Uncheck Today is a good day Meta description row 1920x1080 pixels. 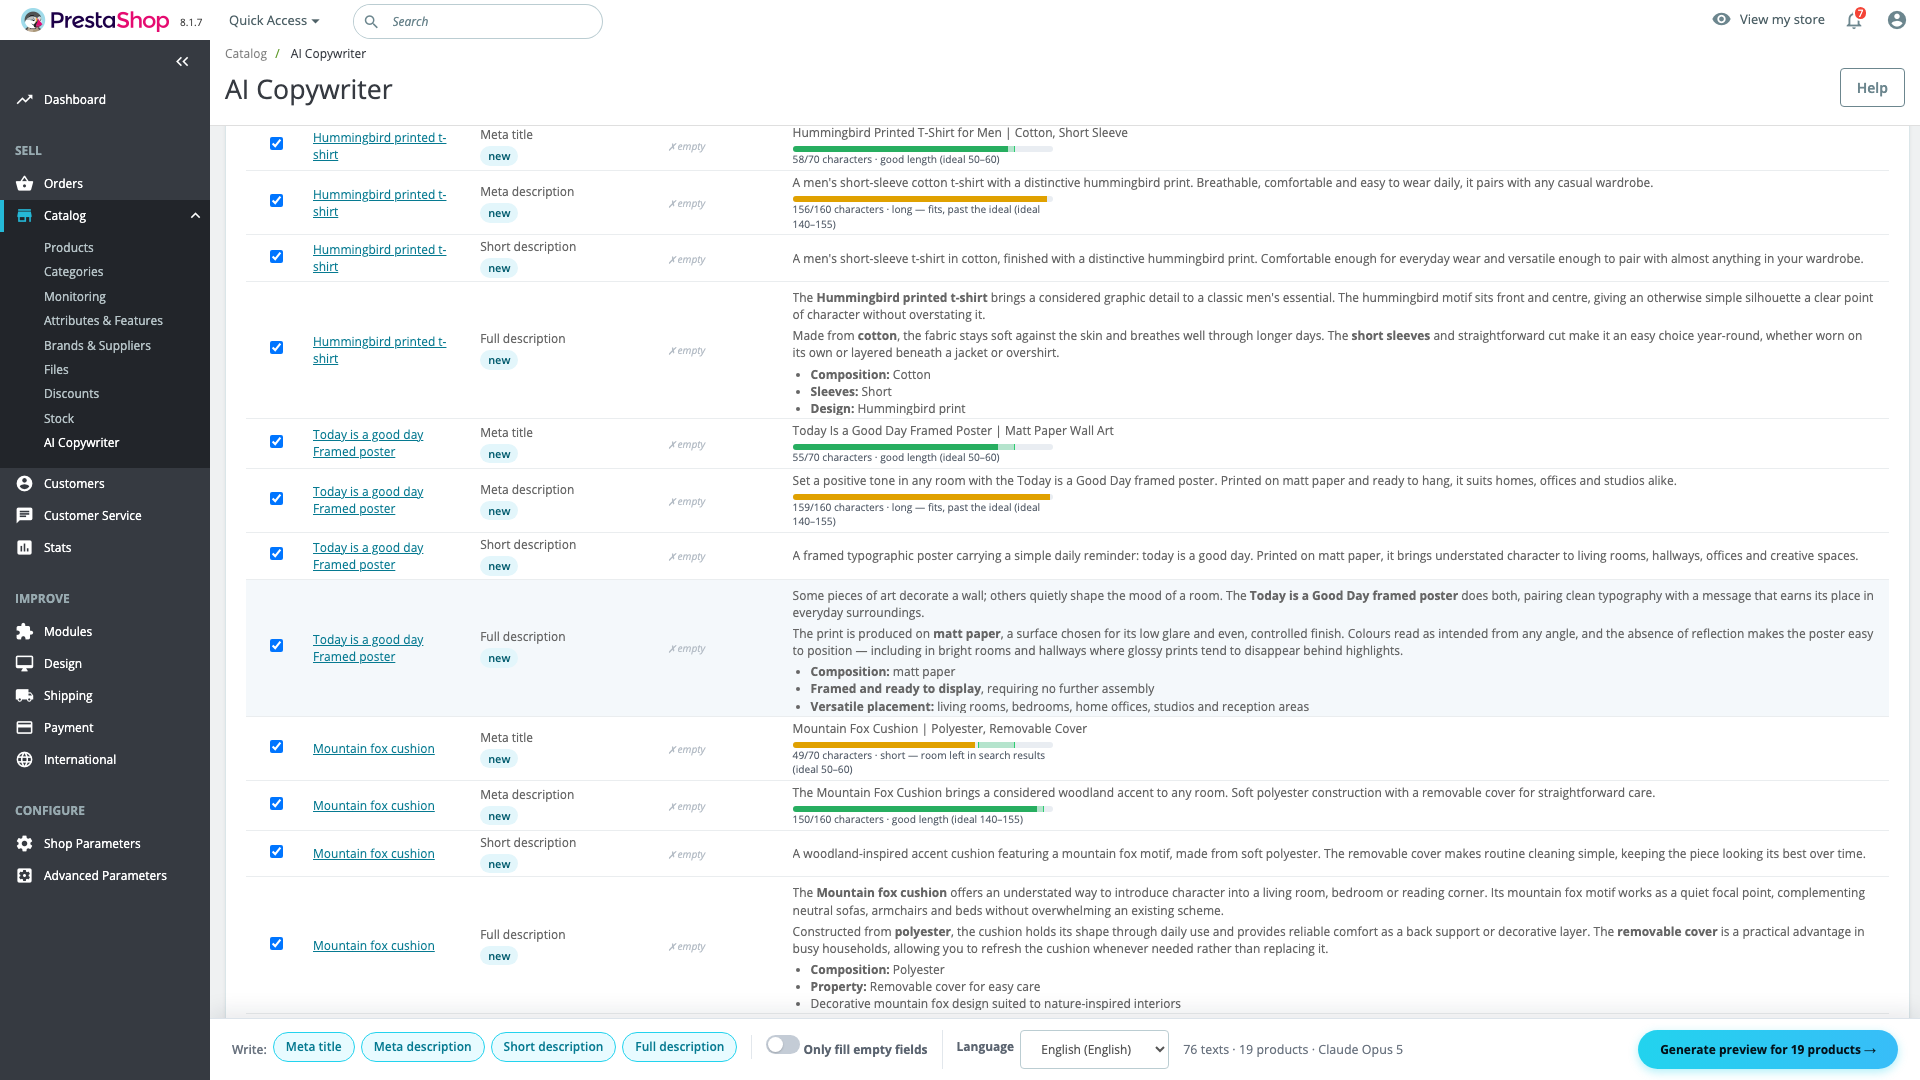277,499
